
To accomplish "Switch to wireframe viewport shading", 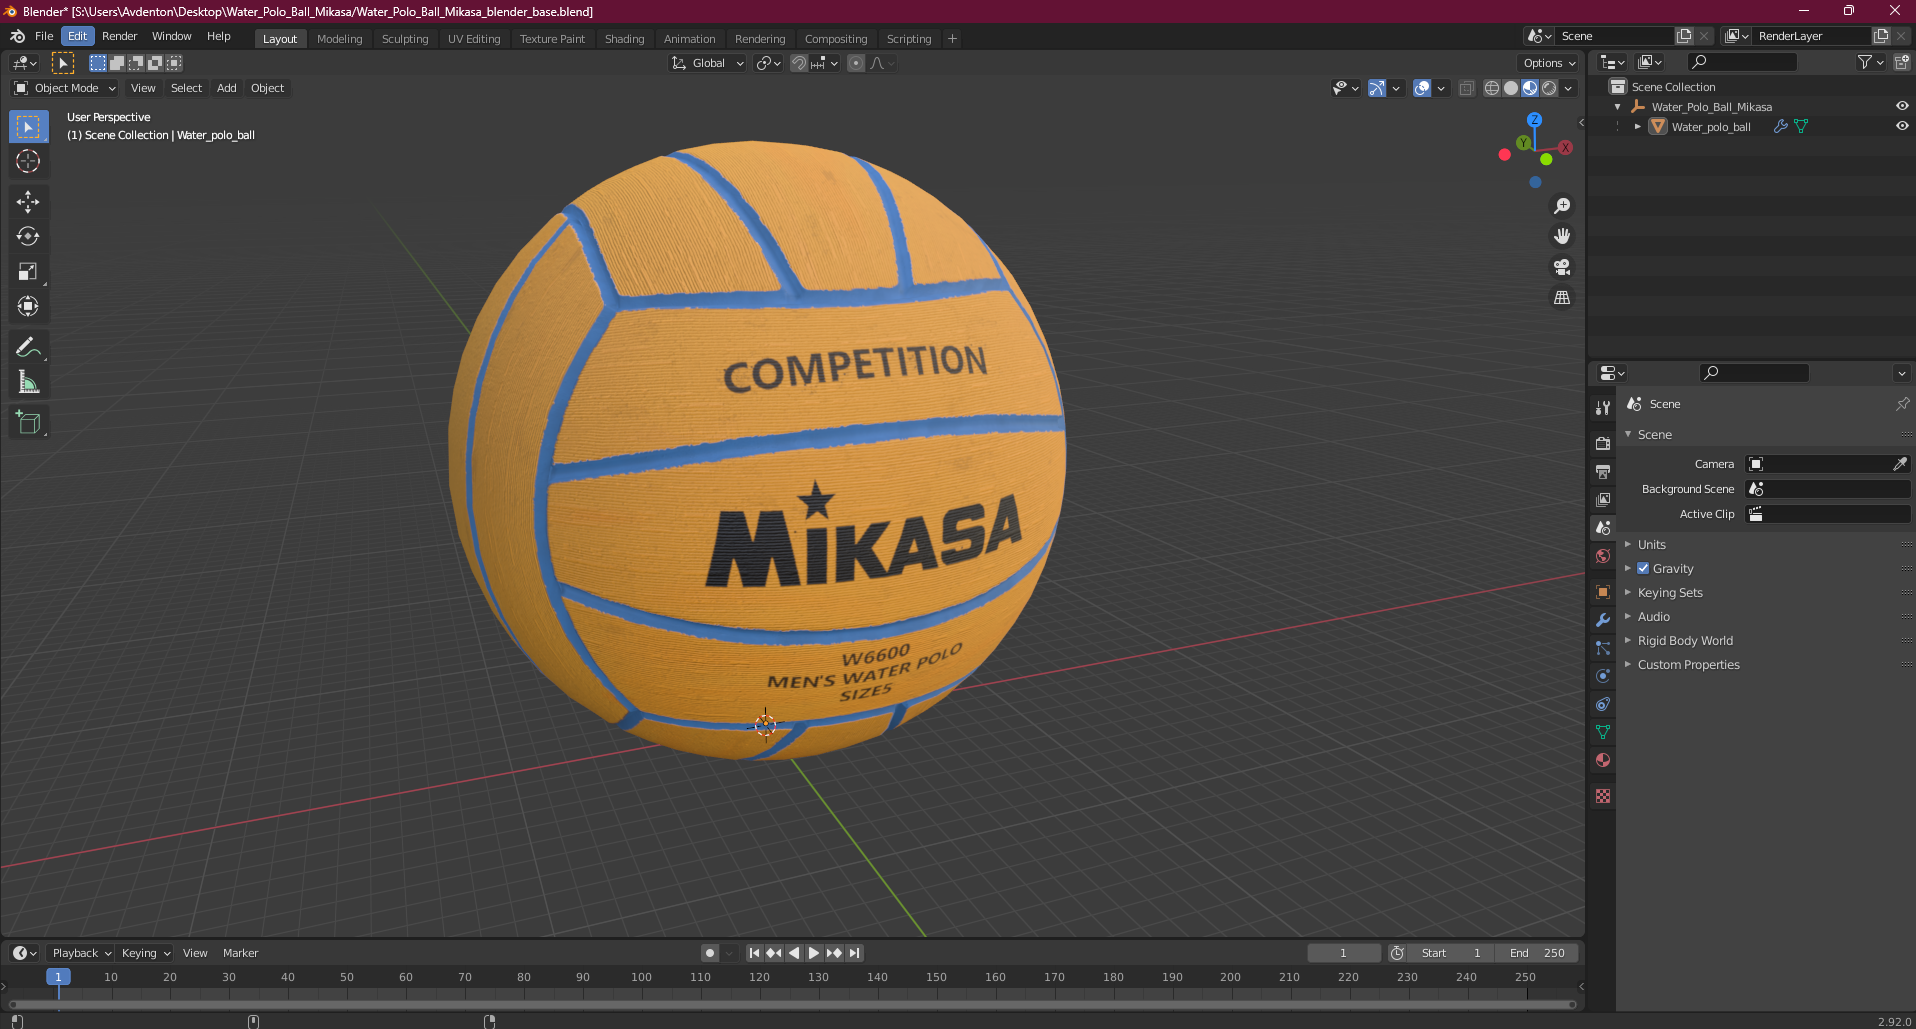I will click(1492, 88).
